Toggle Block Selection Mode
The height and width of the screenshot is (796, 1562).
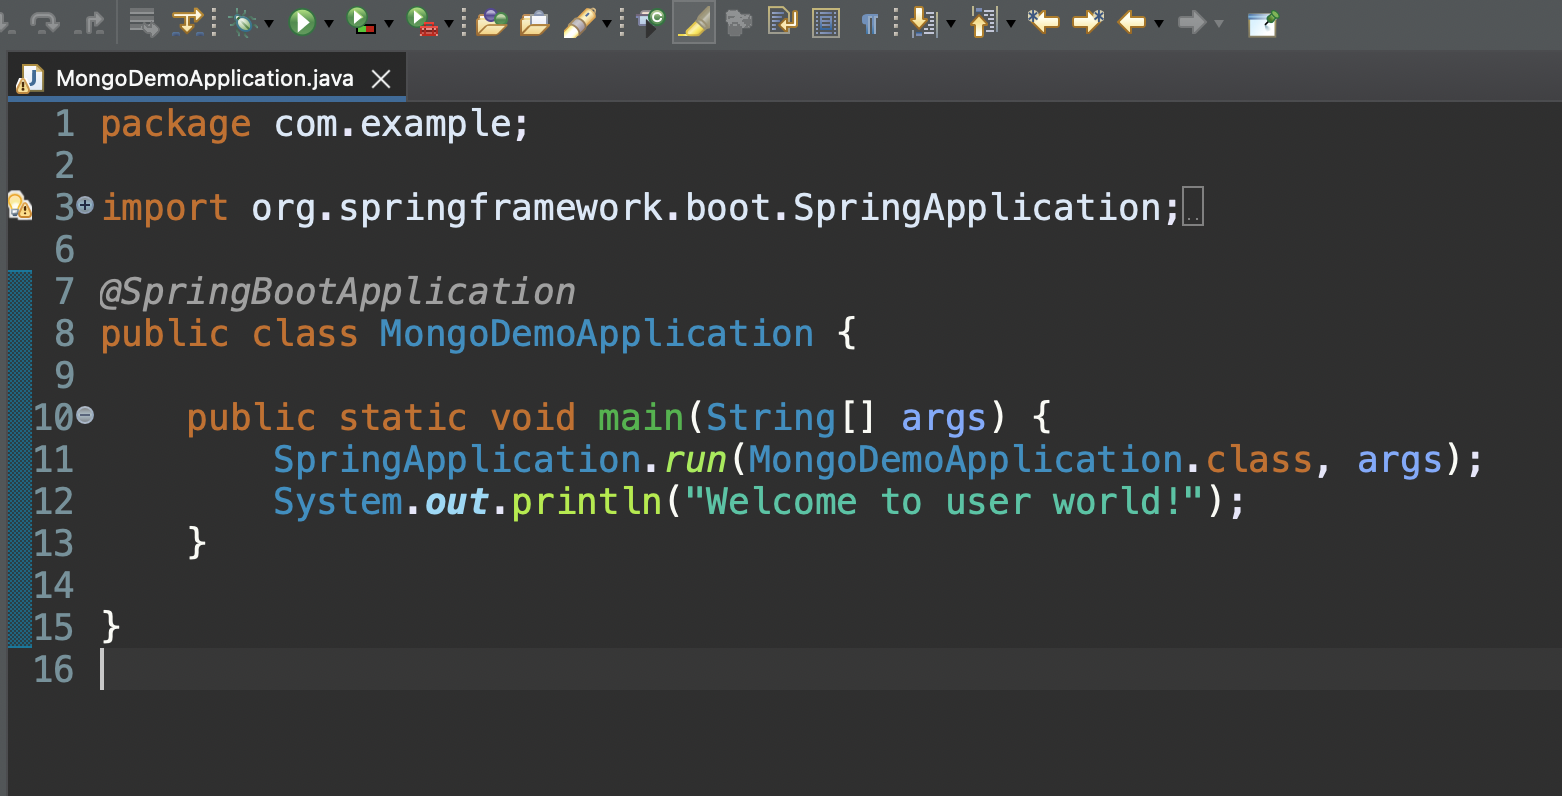pyautogui.click(x=826, y=22)
